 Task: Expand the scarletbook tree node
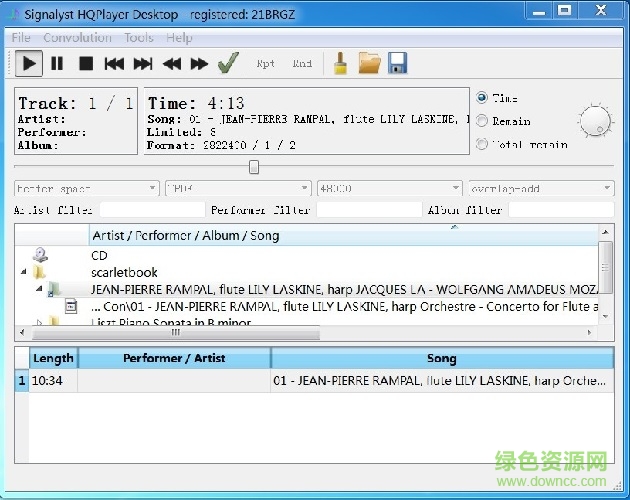click(23, 272)
